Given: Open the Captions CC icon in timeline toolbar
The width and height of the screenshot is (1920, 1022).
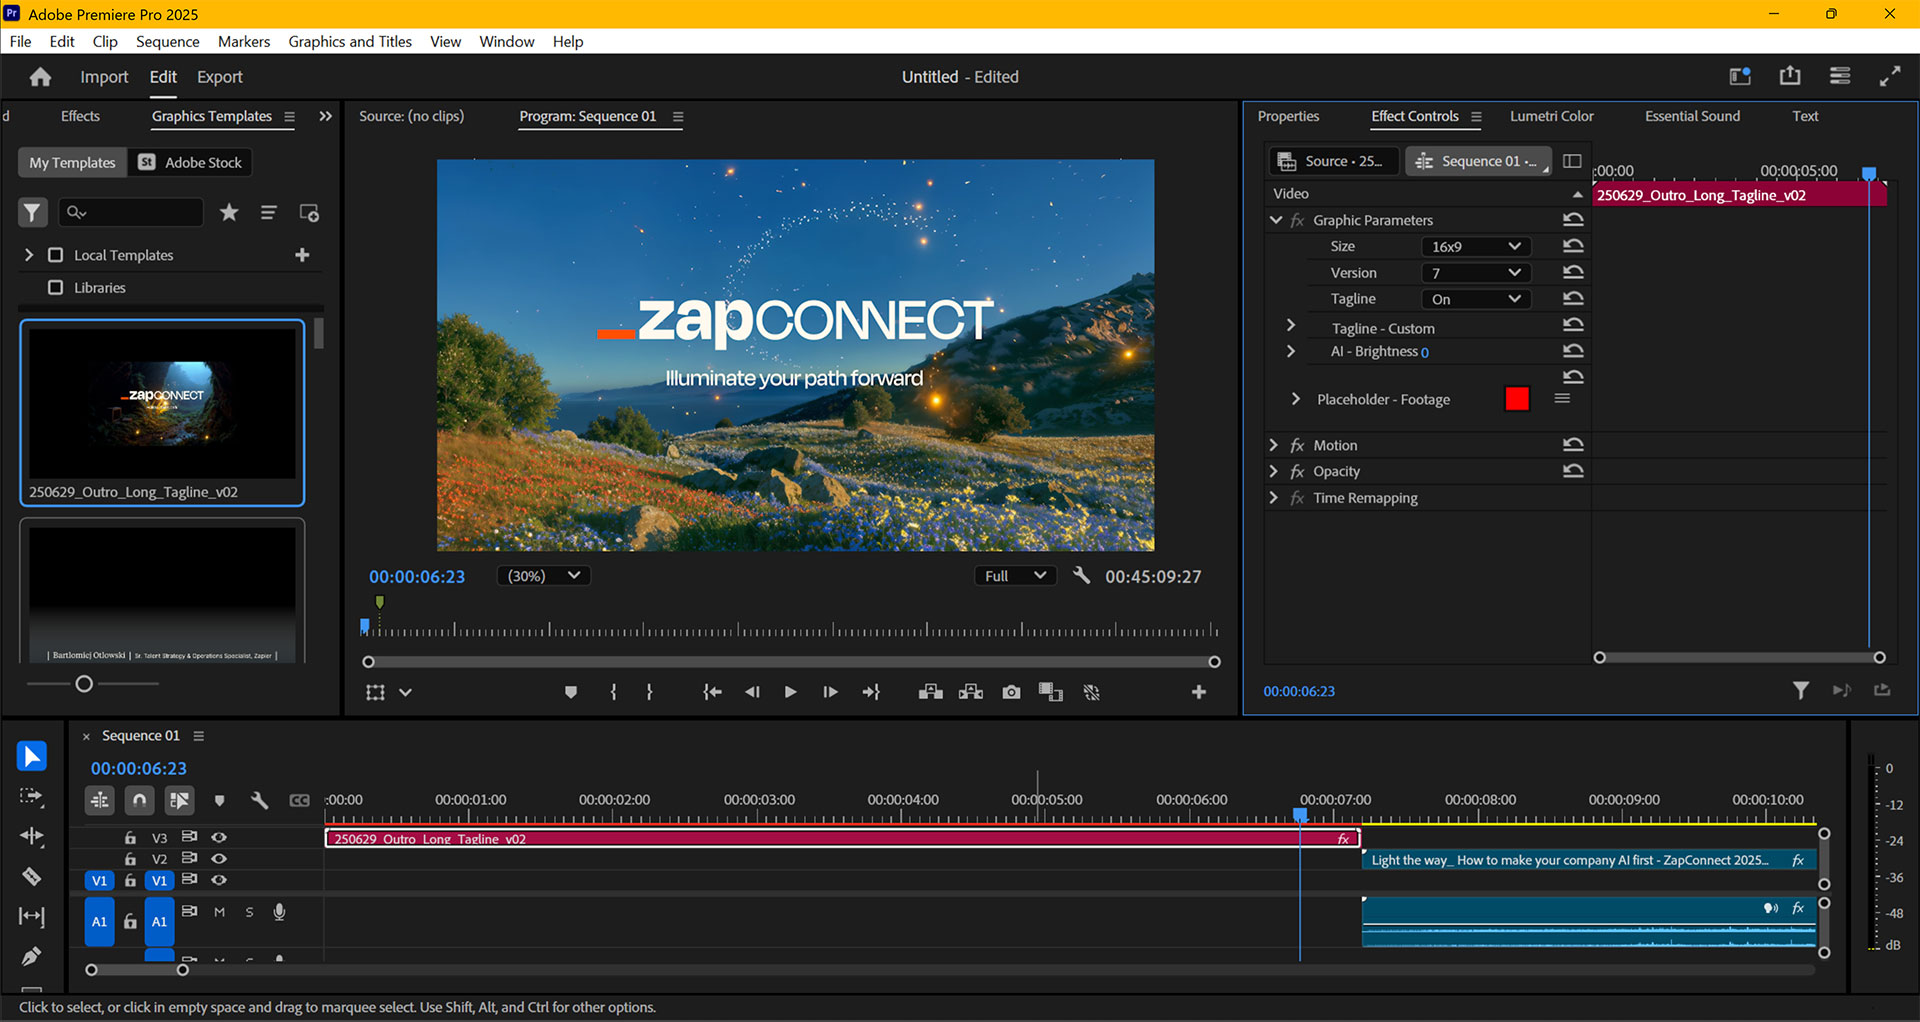Looking at the screenshot, I should pyautogui.click(x=299, y=800).
